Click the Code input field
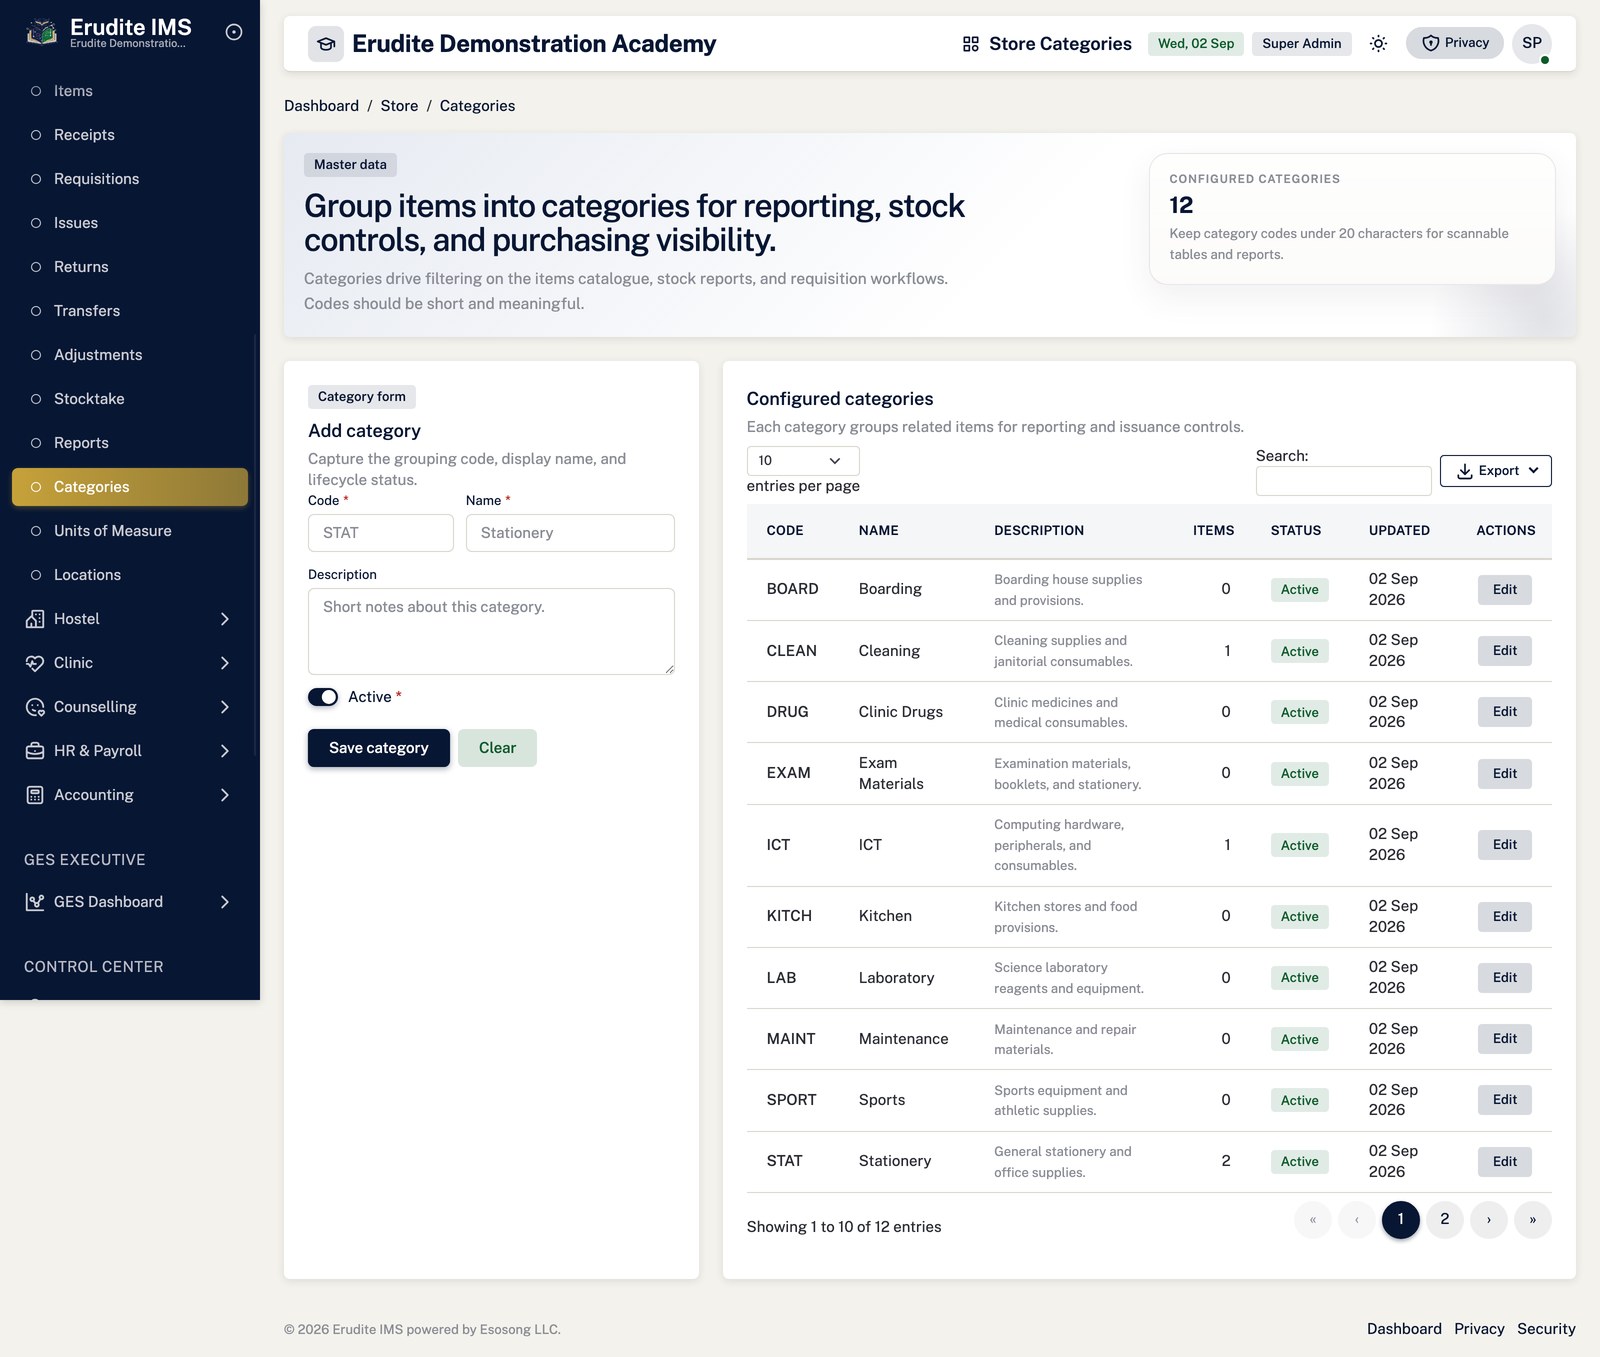The width and height of the screenshot is (1600, 1357). (x=381, y=533)
